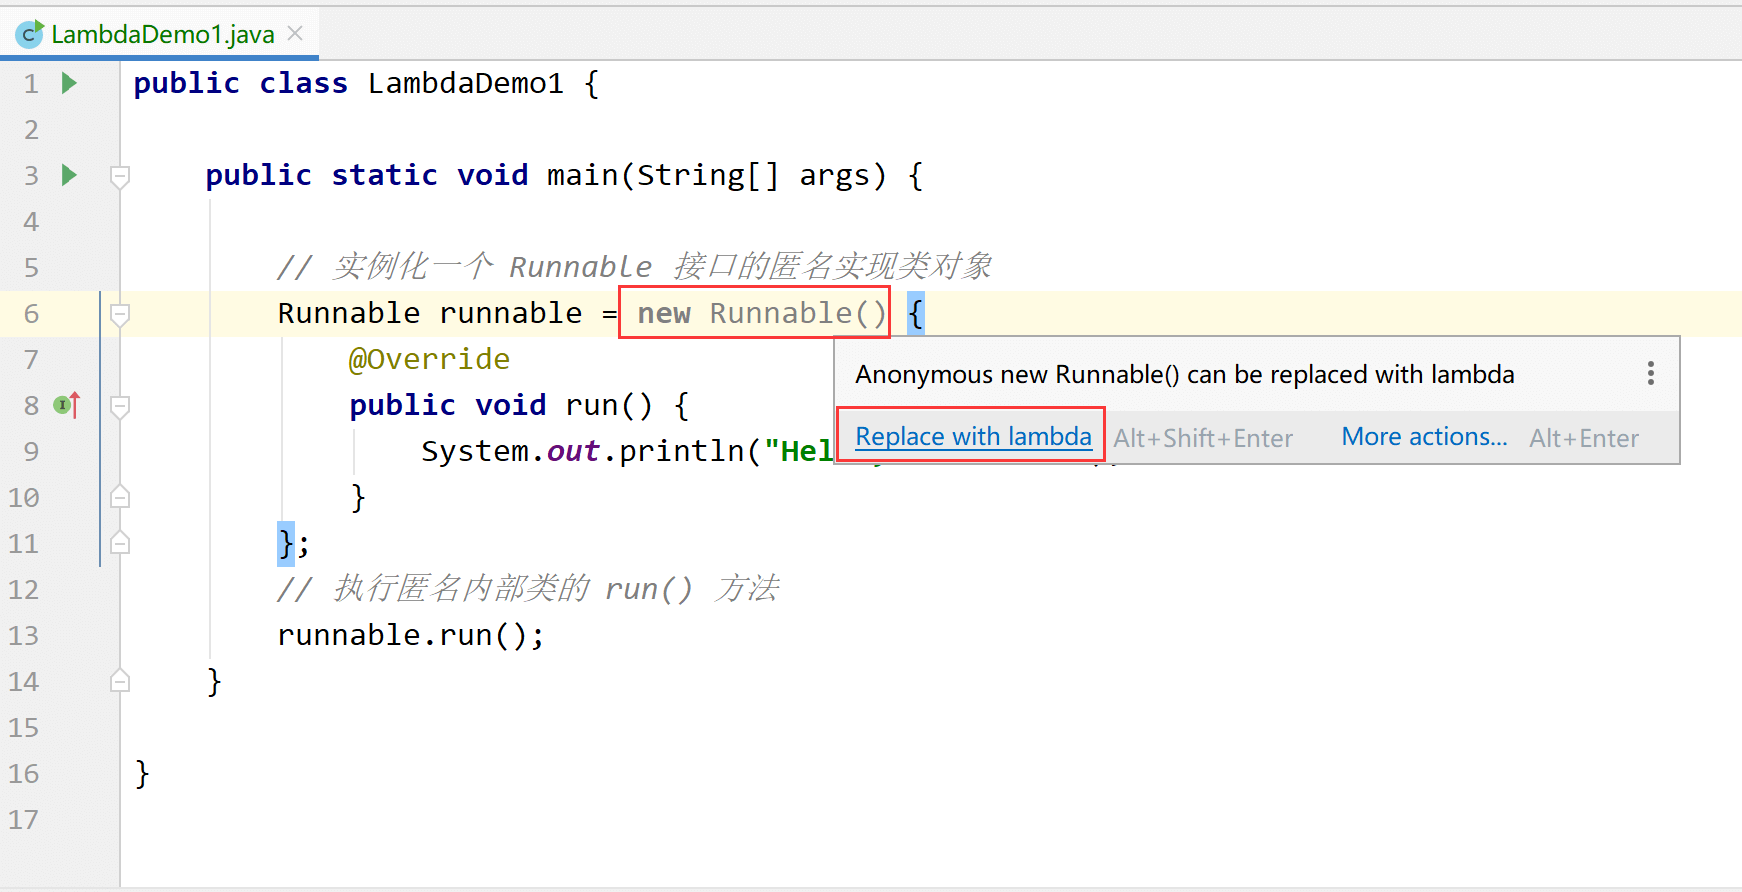Click 'System.out.println' on line 9
Image resolution: width=1742 pixels, height=892 pixels.
(x=583, y=451)
